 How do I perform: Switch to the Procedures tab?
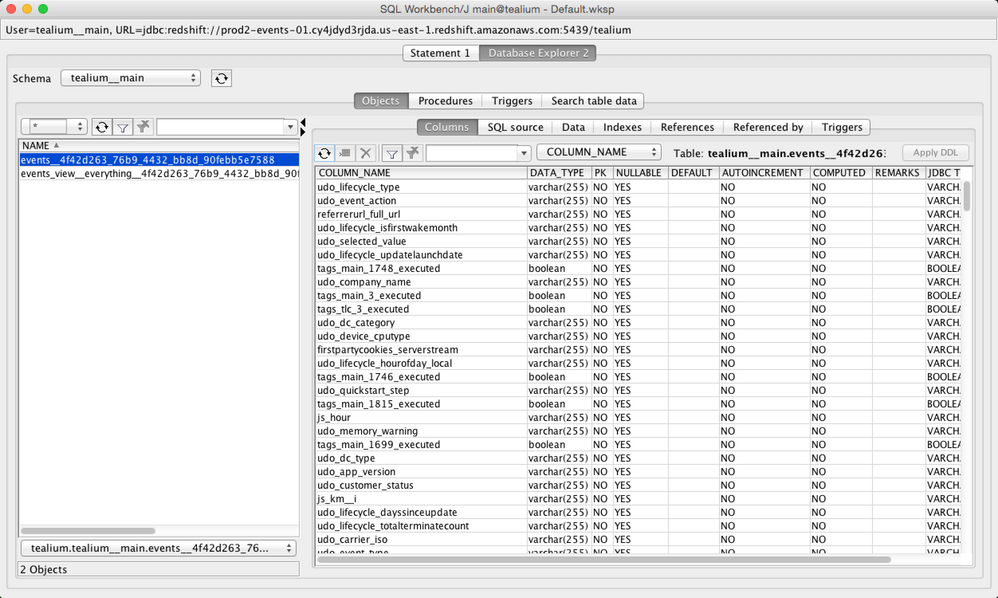(445, 101)
